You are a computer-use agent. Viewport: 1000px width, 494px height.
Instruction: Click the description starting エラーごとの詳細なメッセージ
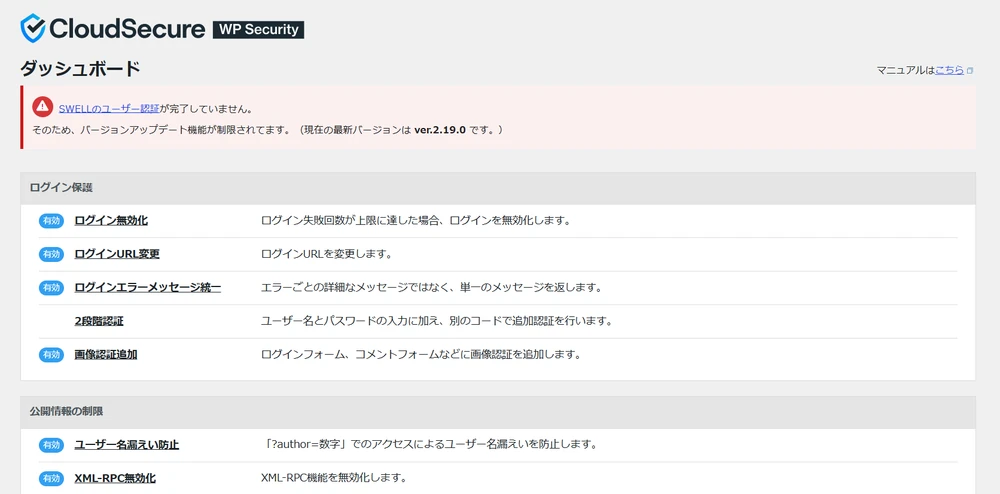[x=432, y=287]
